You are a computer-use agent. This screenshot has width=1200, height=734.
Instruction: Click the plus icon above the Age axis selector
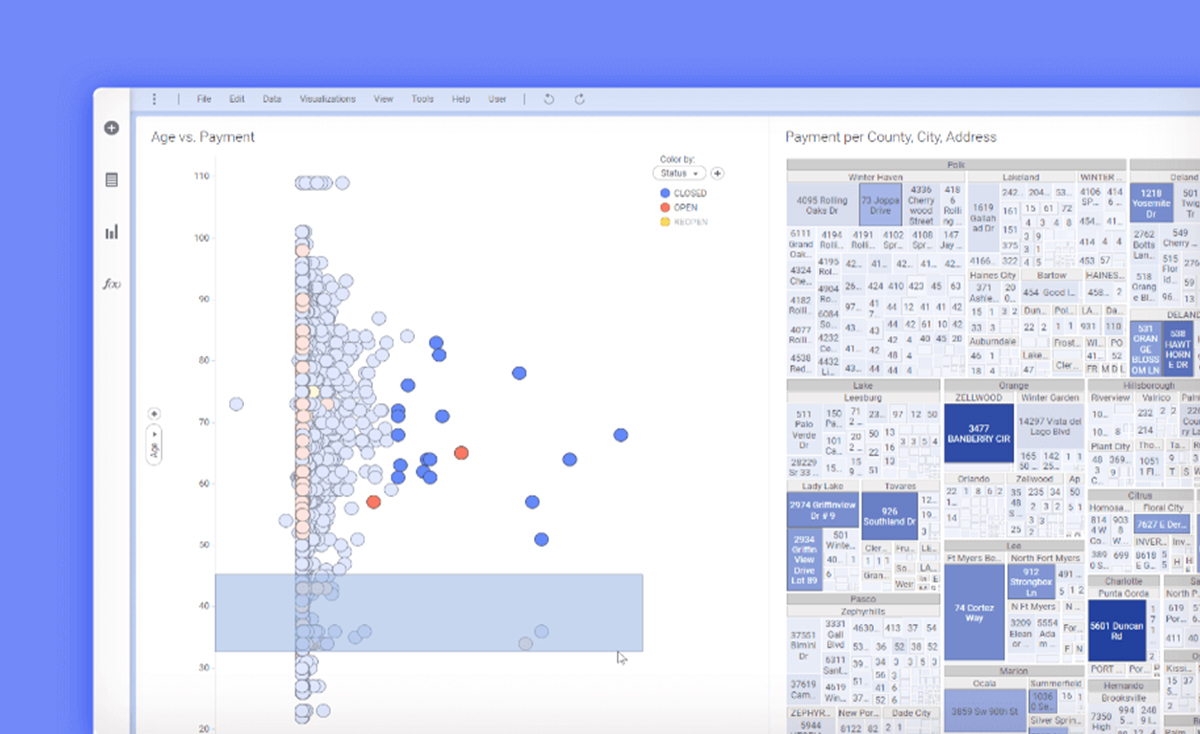pos(154,413)
